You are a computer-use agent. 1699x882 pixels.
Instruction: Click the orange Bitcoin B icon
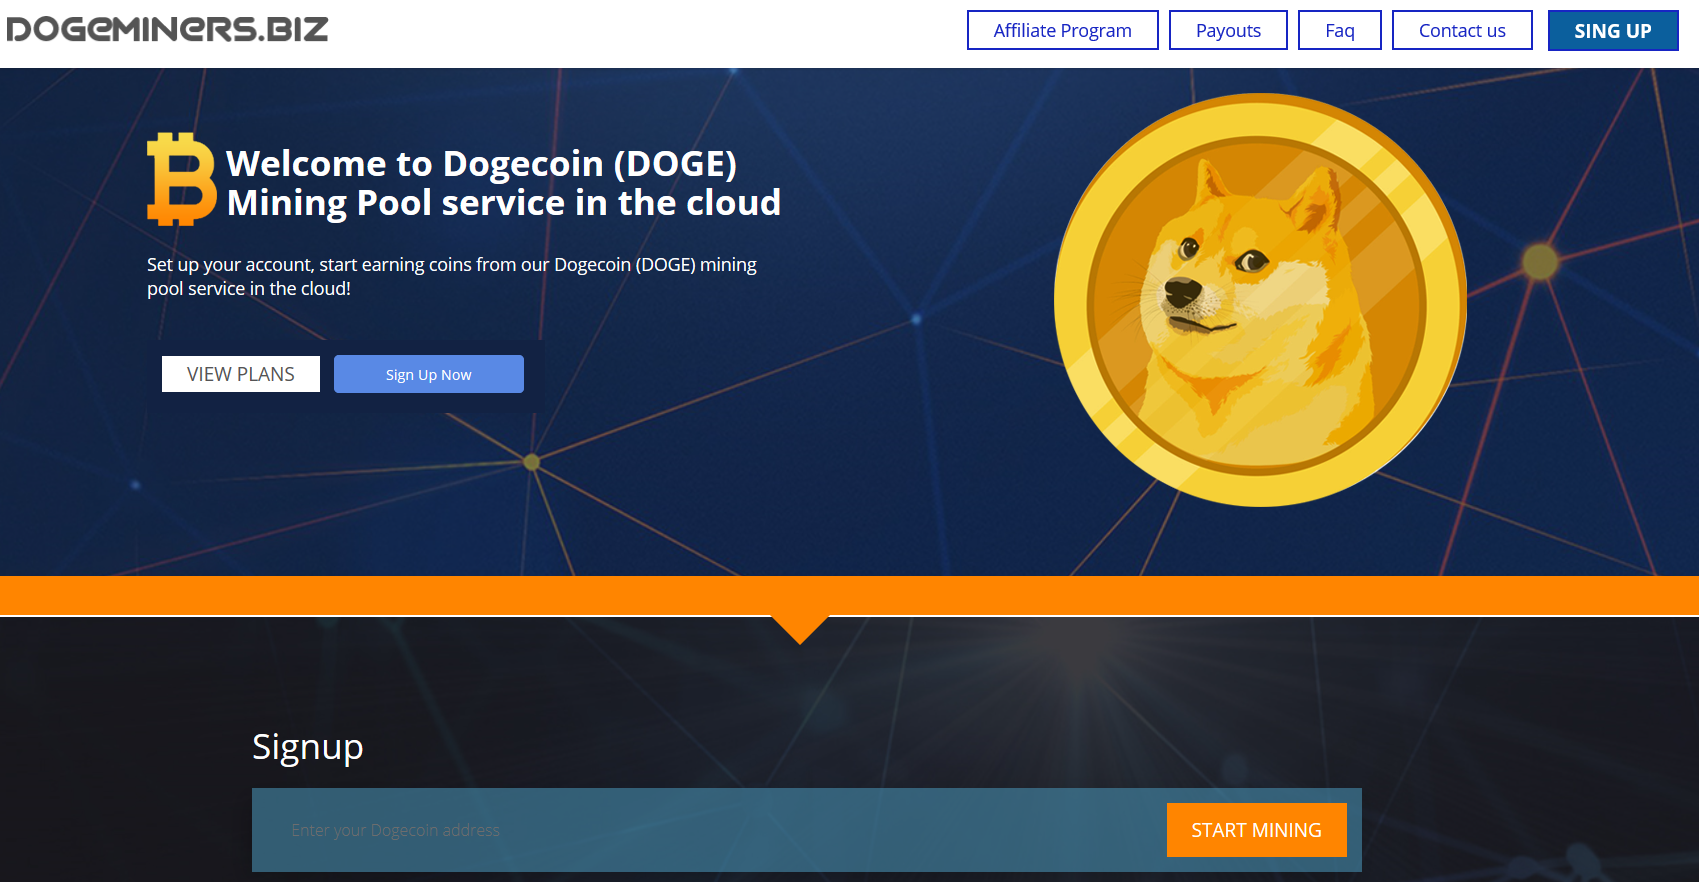[x=181, y=179]
